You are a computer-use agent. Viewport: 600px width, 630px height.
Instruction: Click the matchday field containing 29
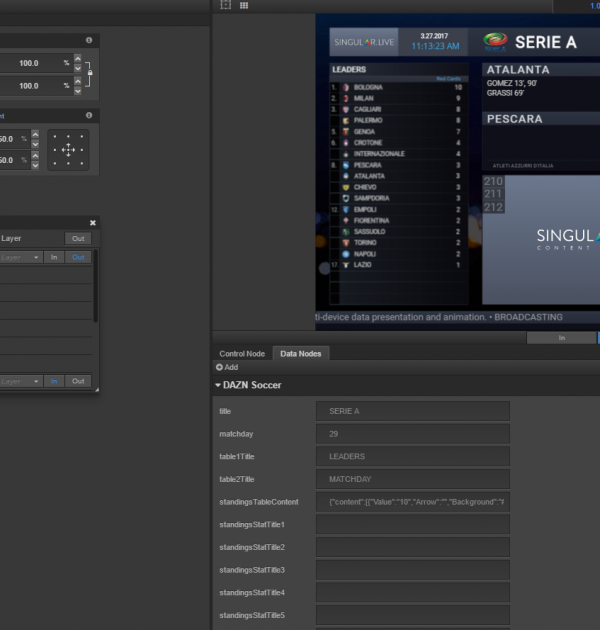(x=413, y=434)
